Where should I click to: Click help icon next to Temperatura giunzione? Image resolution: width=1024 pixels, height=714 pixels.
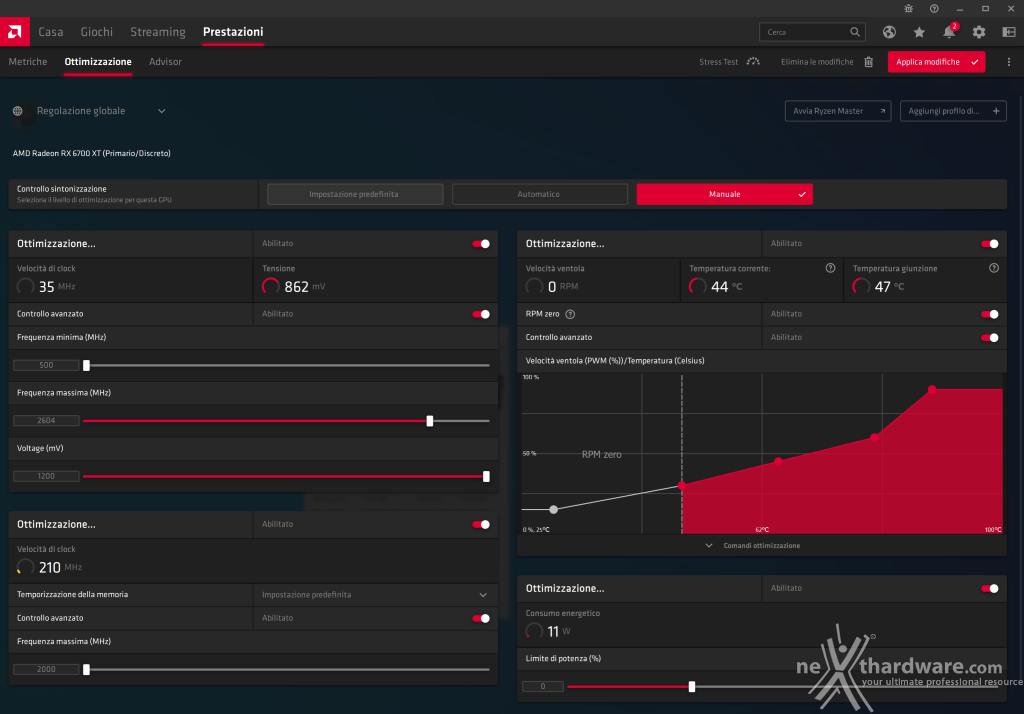[x=993, y=268]
